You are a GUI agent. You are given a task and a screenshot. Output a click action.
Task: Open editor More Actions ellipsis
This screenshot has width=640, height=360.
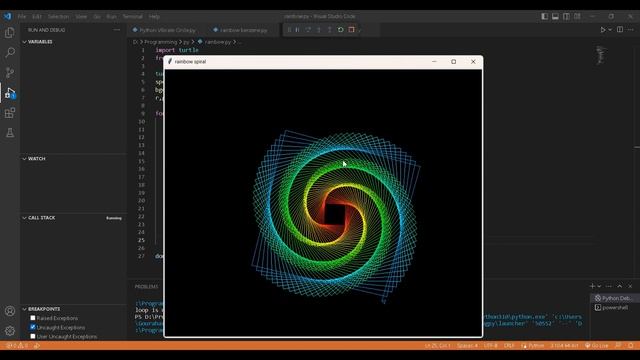(x=631, y=30)
